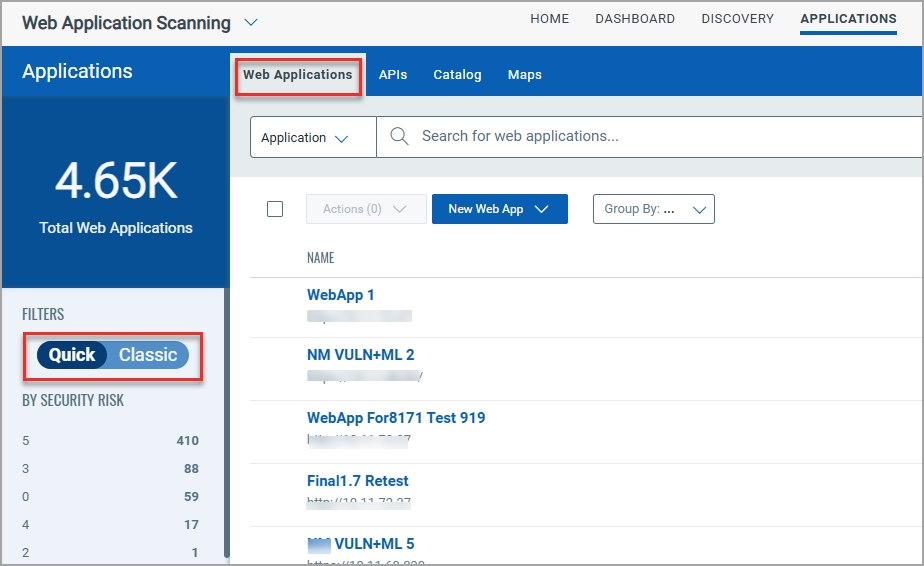This screenshot has width=924, height=566.
Task: Open the Maps tab
Action: point(524,75)
